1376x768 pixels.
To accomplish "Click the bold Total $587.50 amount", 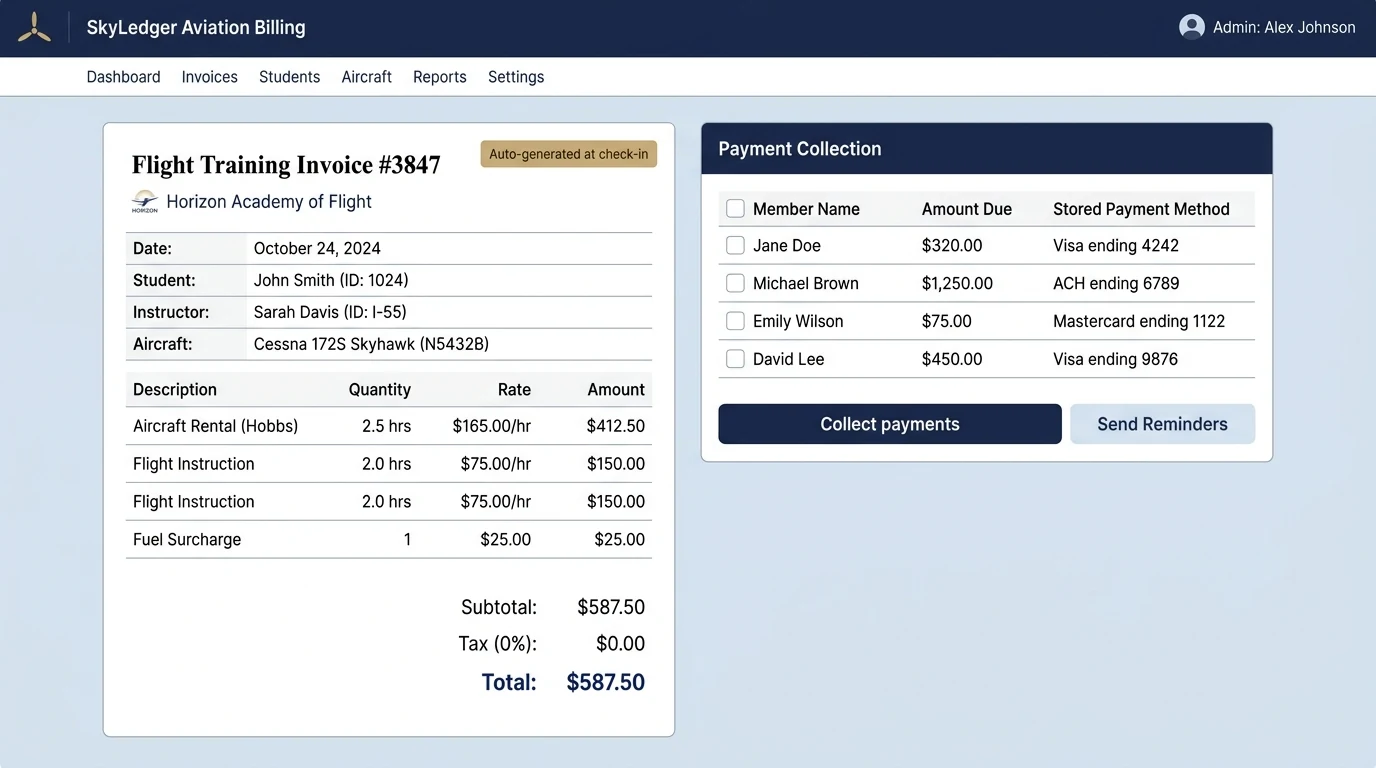I will click(x=605, y=682).
